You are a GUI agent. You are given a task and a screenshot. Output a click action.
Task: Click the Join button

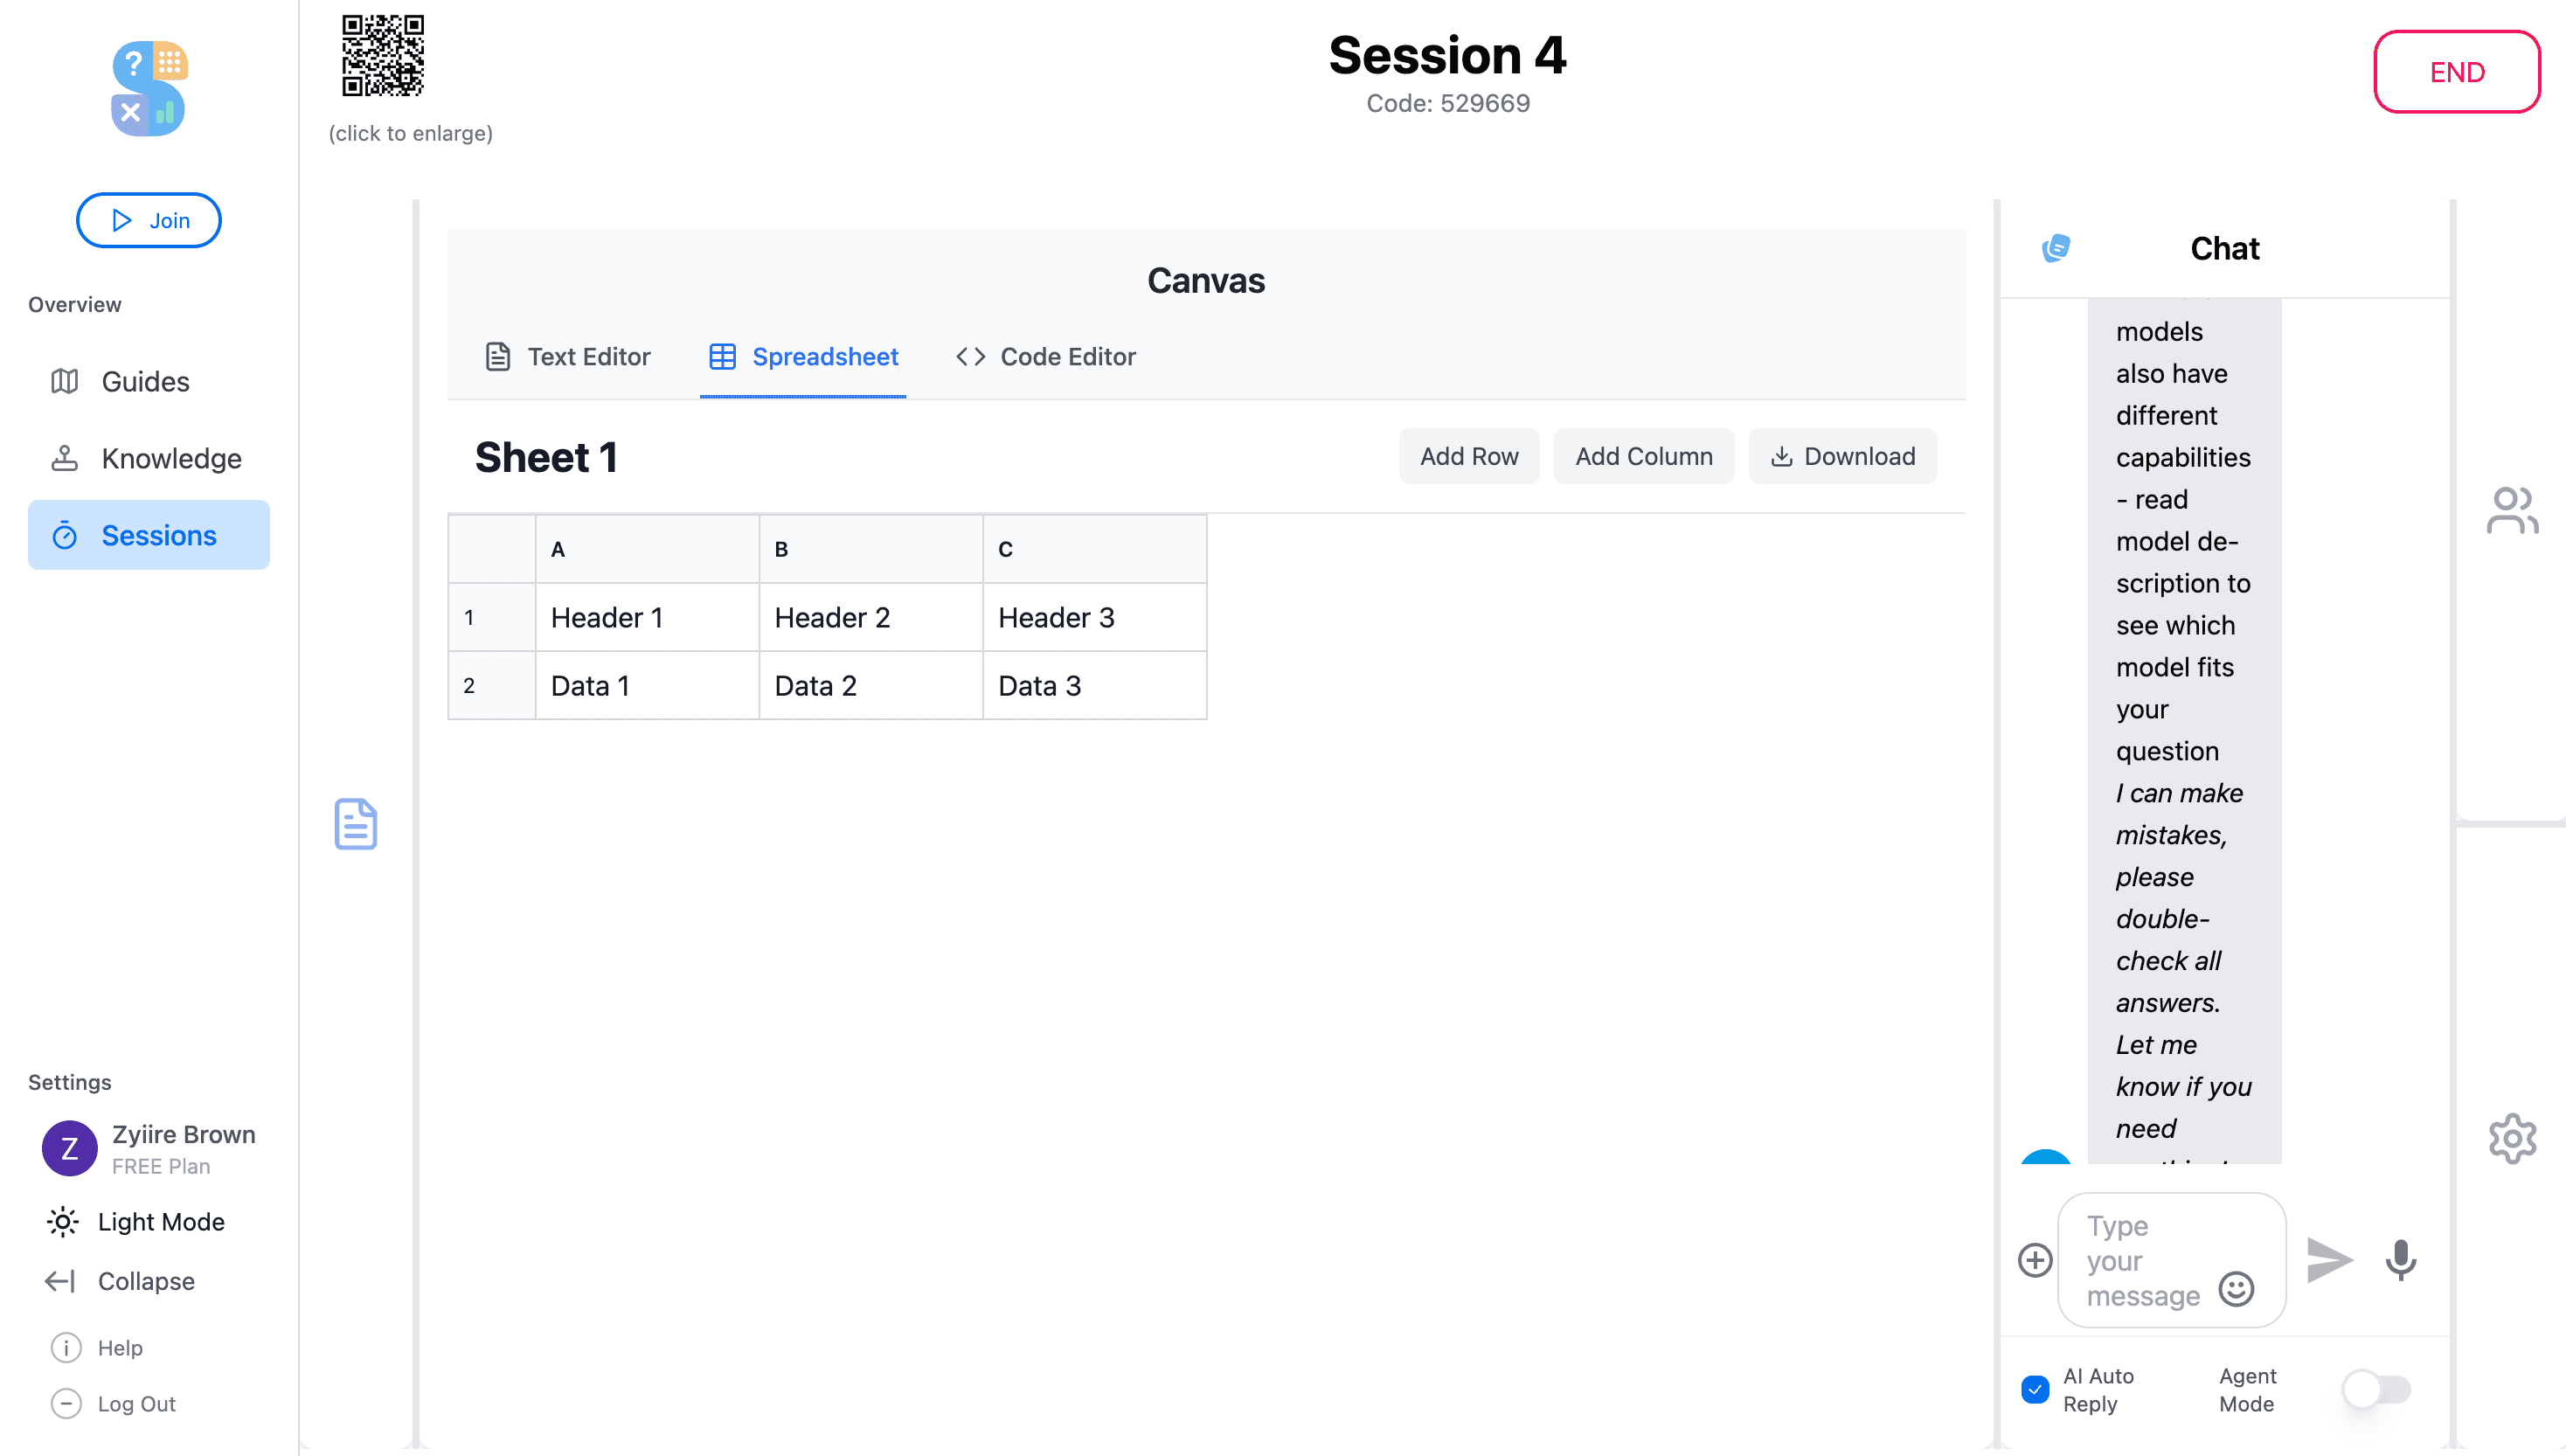tap(148, 220)
